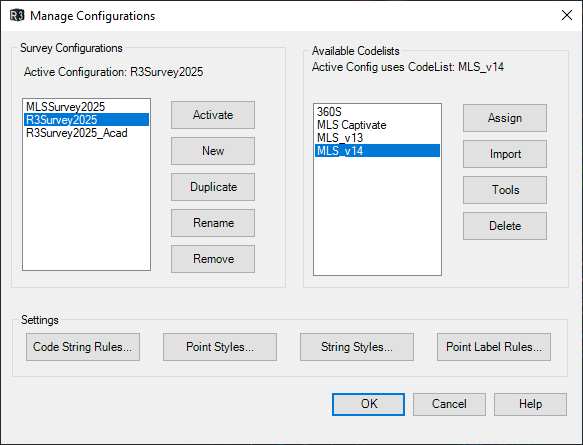583x445 pixels.
Task: Duplicate the selected configuration
Action: click(213, 187)
